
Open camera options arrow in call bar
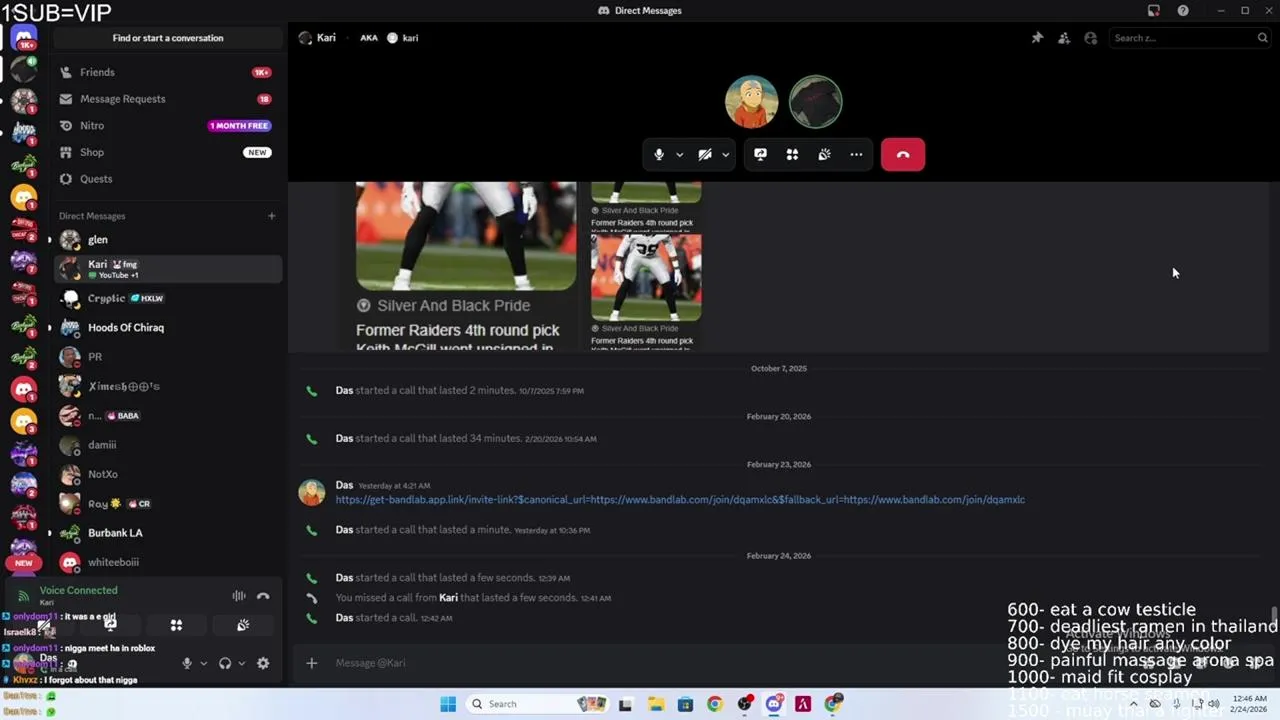click(726, 155)
